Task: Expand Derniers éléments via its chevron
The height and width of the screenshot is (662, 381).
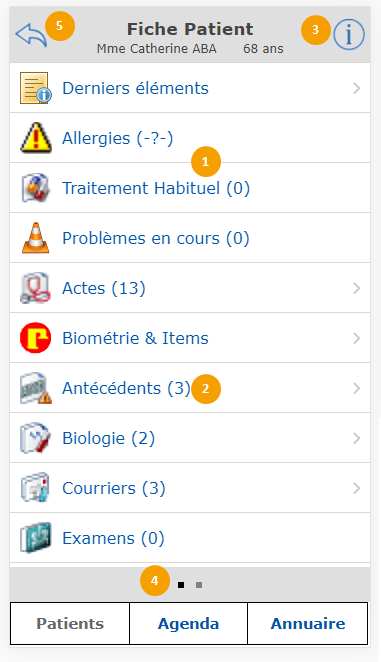Action: [357, 88]
